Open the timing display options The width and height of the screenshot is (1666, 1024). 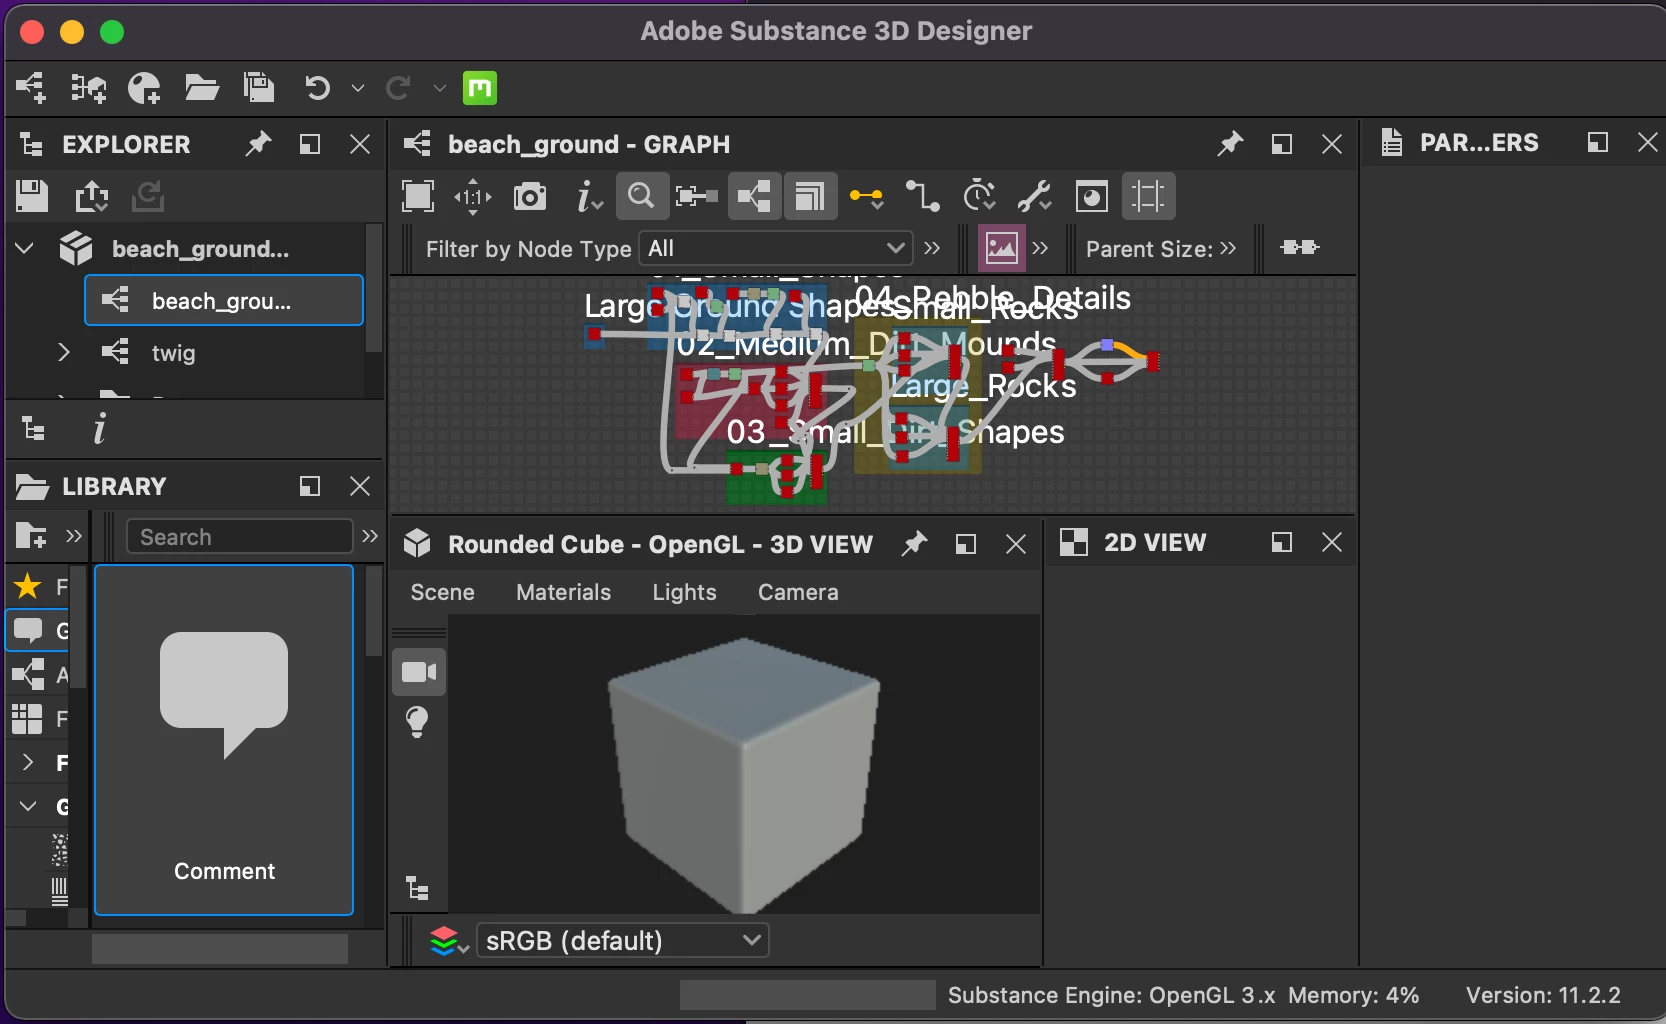pos(979,196)
